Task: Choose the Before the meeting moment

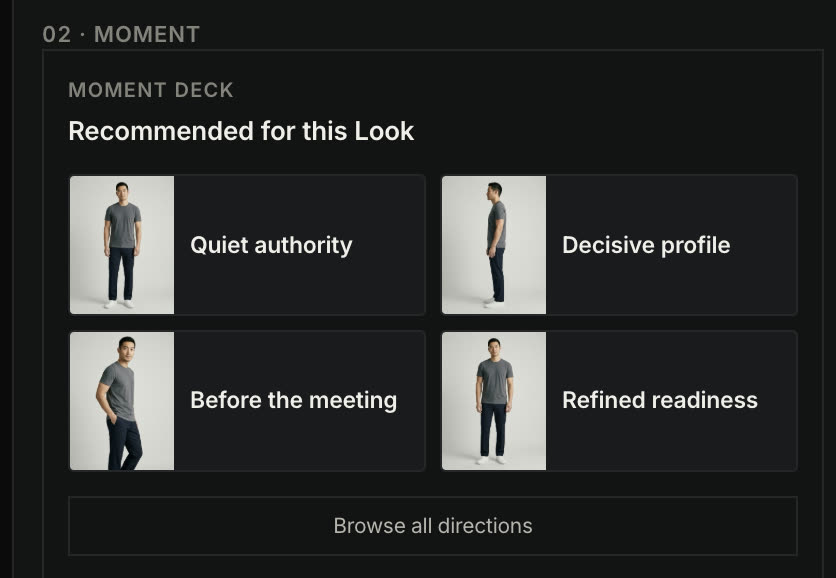Action: (x=247, y=401)
